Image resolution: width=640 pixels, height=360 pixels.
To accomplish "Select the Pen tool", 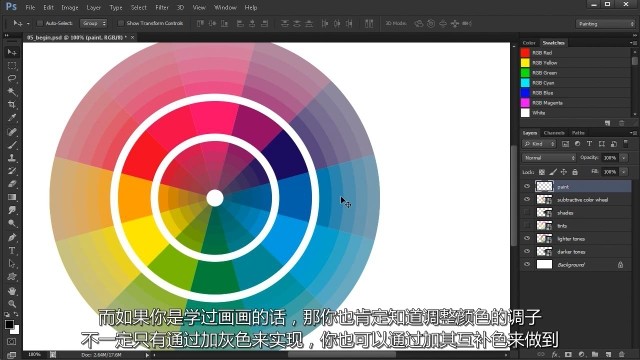I will pyautogui.click(x=12, y=237).
